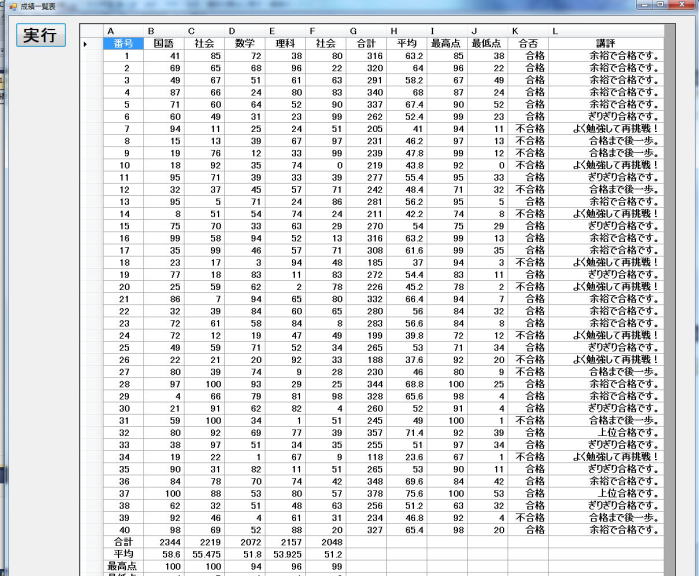Viewport: 699px width, 576px height.
Task: Select the 0 score in row 10
Action: 326,165
